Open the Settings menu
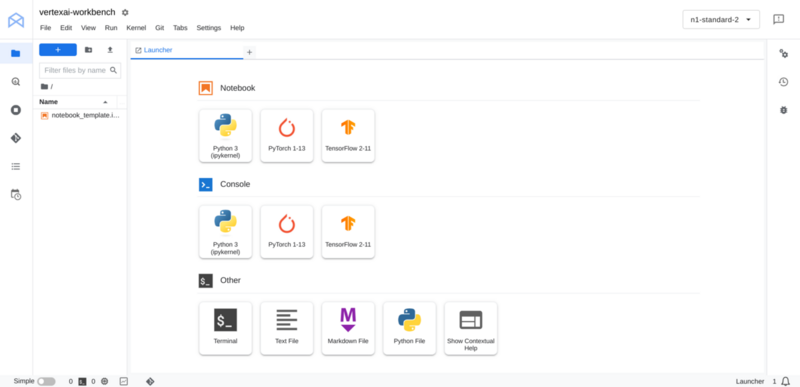Screen dimensions: 800x387 209,28
